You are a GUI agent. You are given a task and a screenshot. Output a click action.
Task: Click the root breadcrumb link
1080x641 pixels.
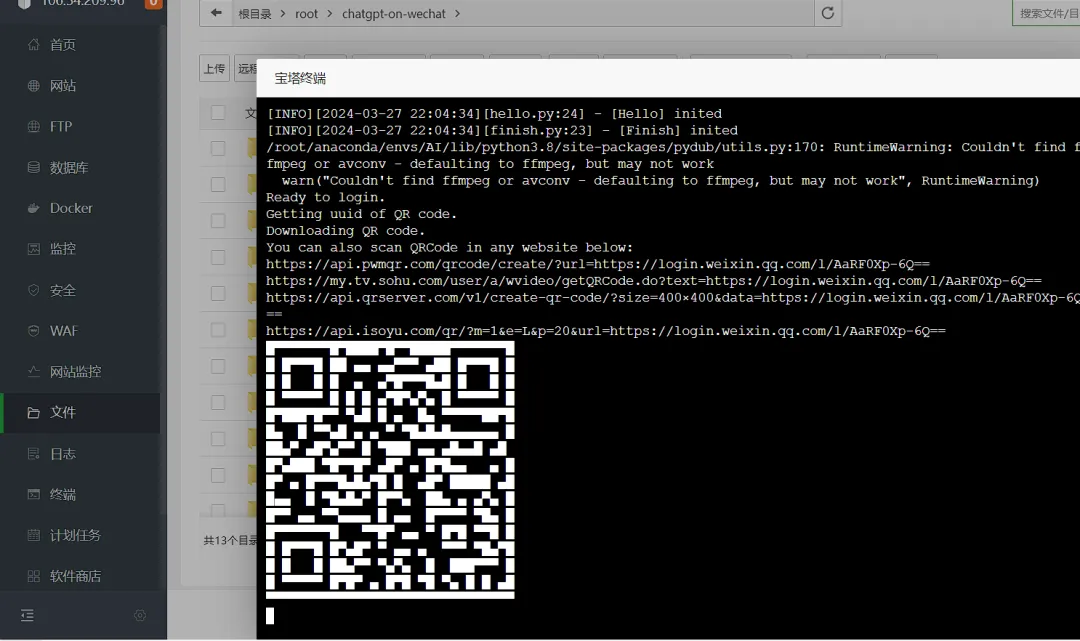click(x=307, y=14)
